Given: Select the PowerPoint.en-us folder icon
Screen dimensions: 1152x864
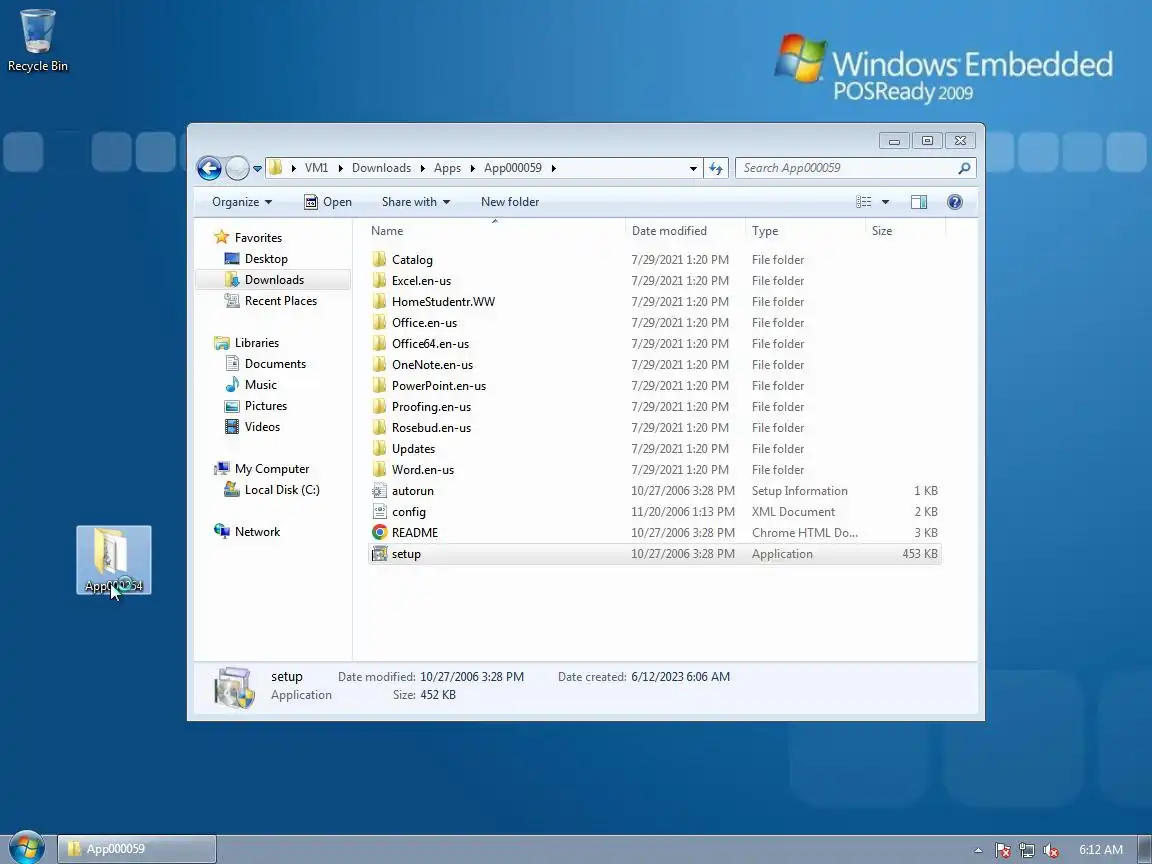Looking at the screenshot, I should [x=379, y=386].
